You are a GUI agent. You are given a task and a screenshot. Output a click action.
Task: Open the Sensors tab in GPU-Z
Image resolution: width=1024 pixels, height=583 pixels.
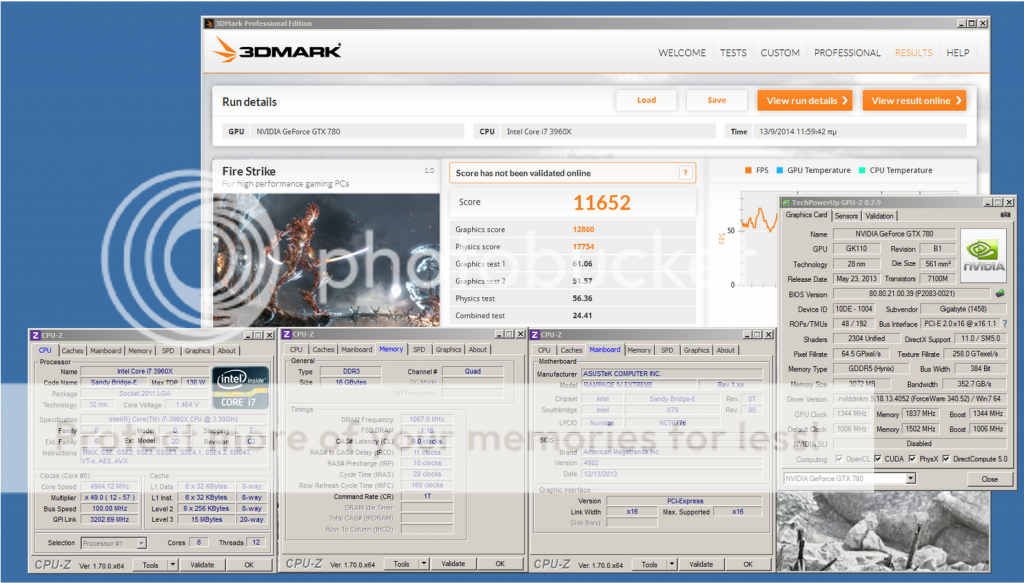846,215
